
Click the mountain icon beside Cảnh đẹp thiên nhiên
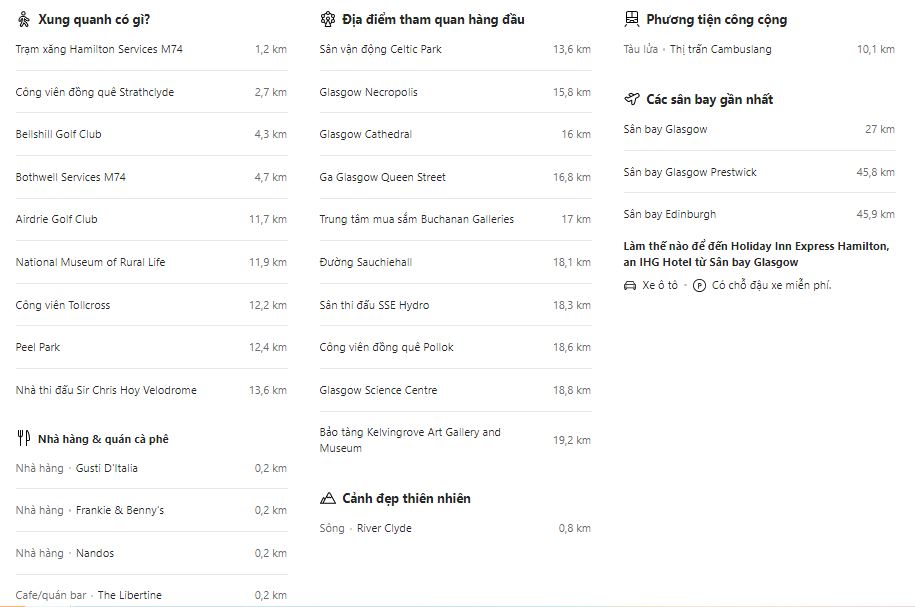327,498
